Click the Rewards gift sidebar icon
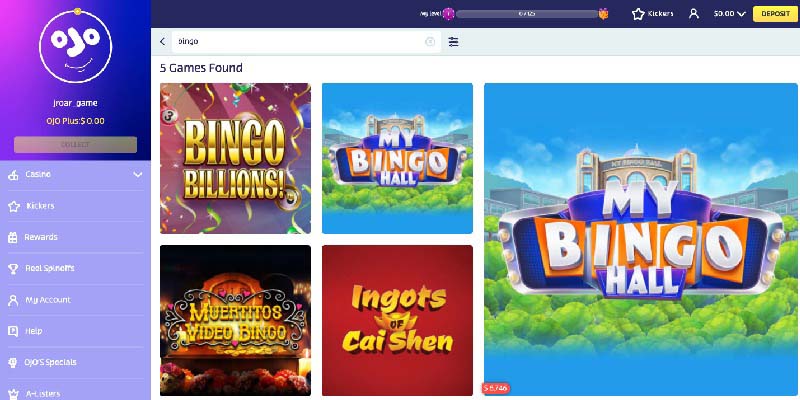 click(x=13, y=237)
